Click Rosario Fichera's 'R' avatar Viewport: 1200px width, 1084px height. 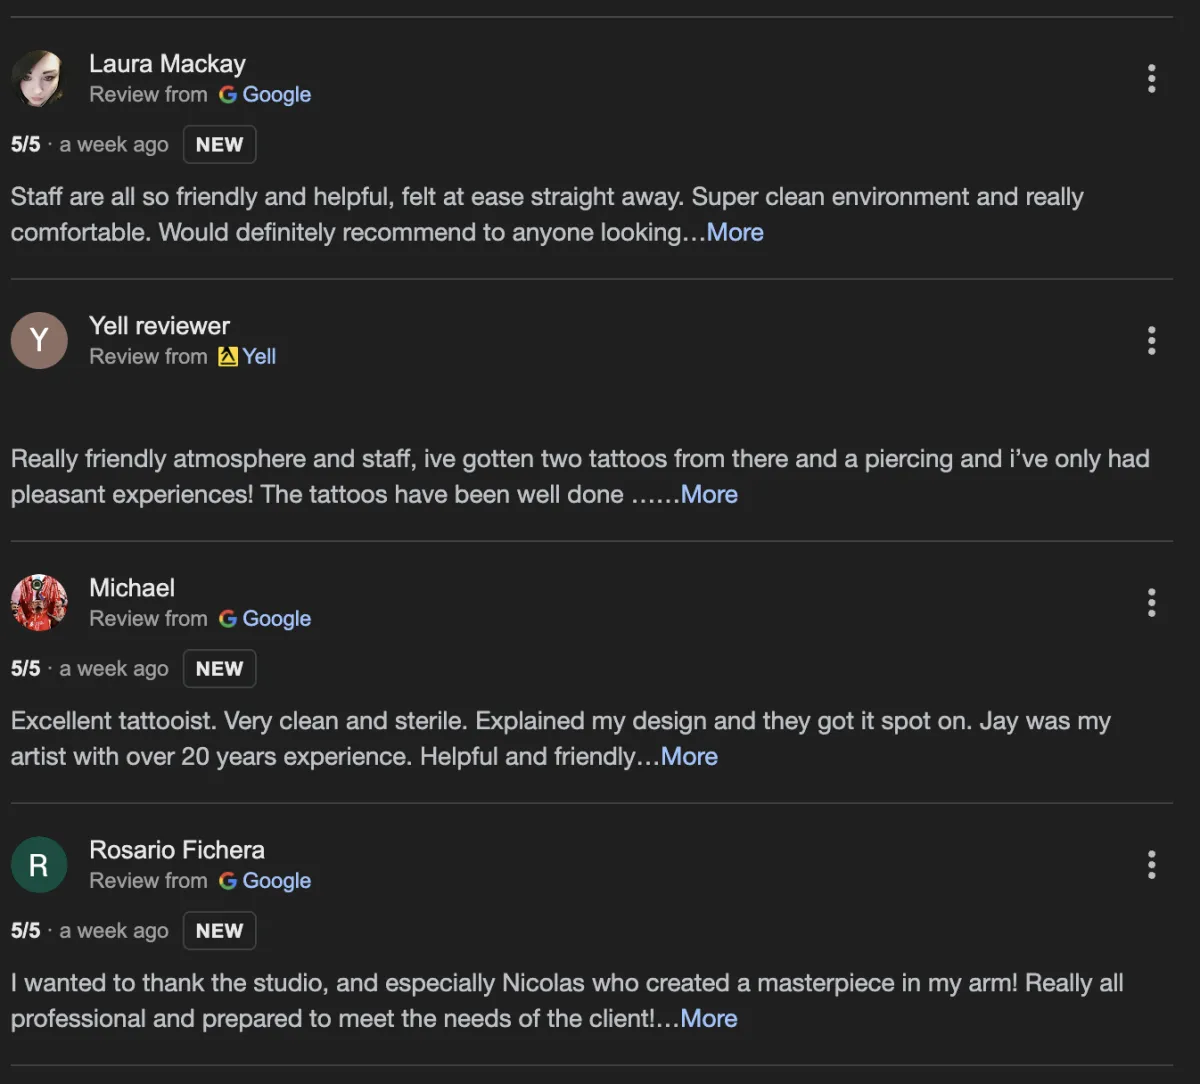click(x=39, y=864)
